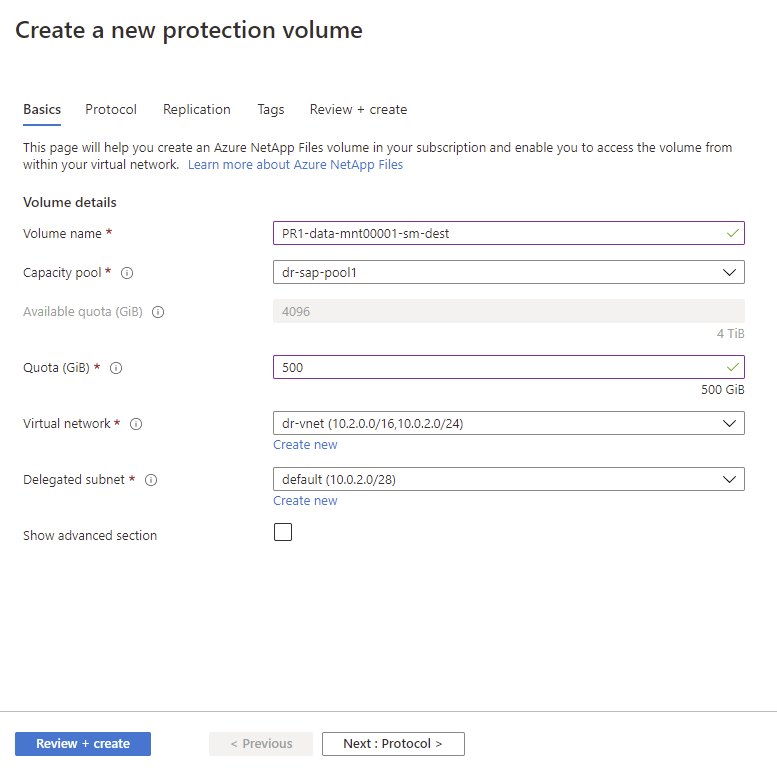Image resolution: width=777 pixels, height=774 pixels.
Task: Select the Basics tab
Action: pyautogui.click(x=42, y=110)
